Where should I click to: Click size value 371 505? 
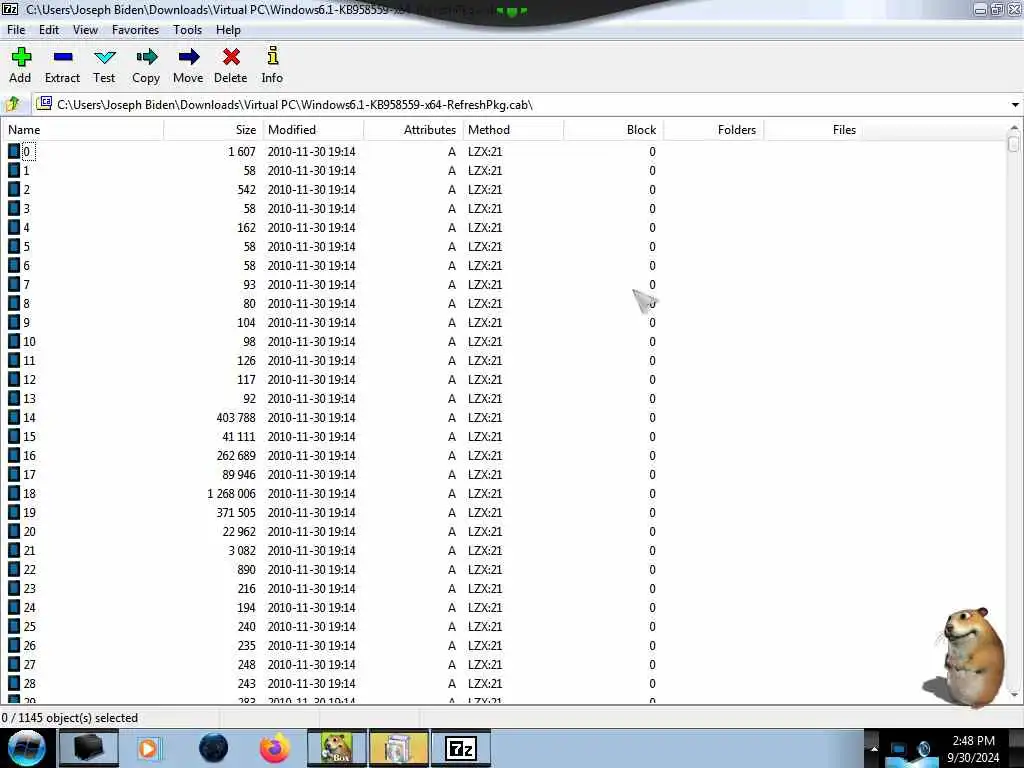coord(236,513)
